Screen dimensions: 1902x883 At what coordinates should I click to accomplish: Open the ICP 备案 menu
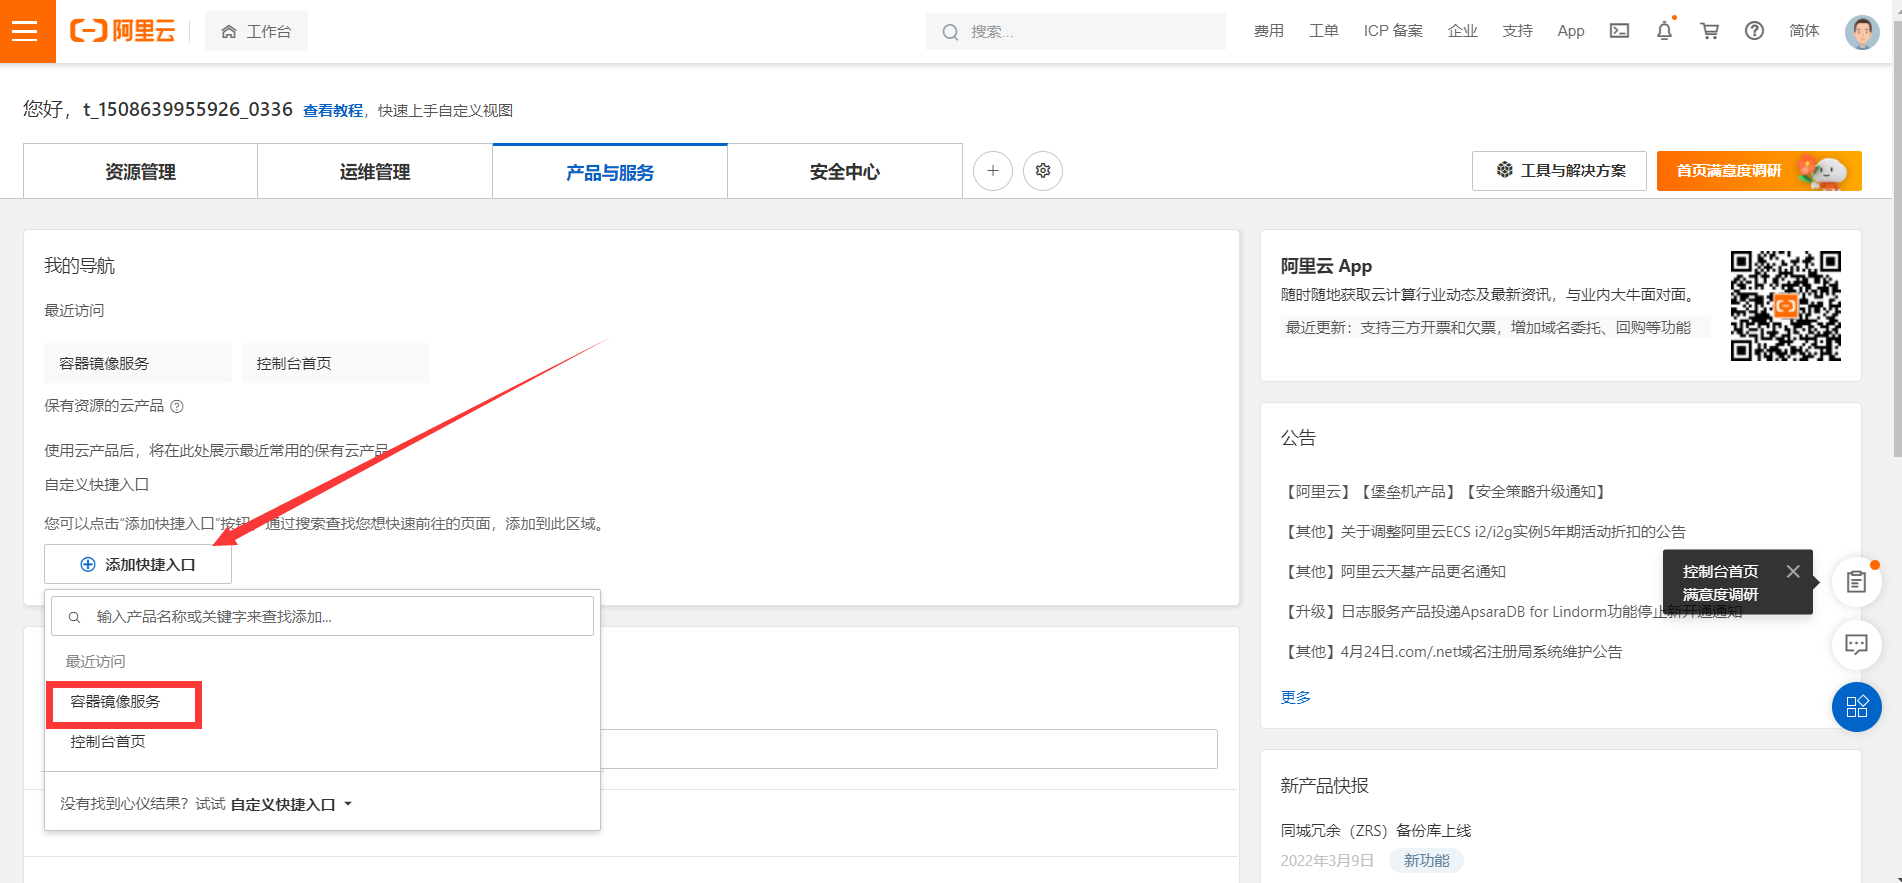[x=1393, y=31]
